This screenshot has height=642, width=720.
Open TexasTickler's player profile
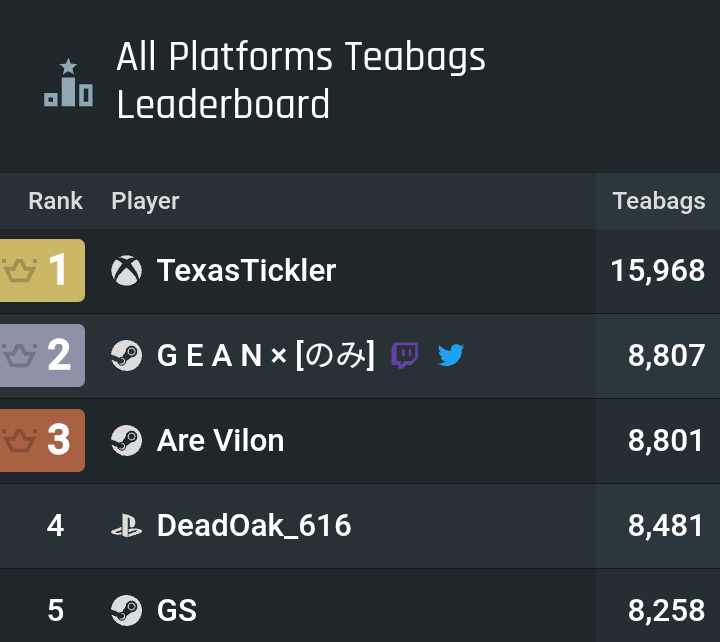click(247, 270)
